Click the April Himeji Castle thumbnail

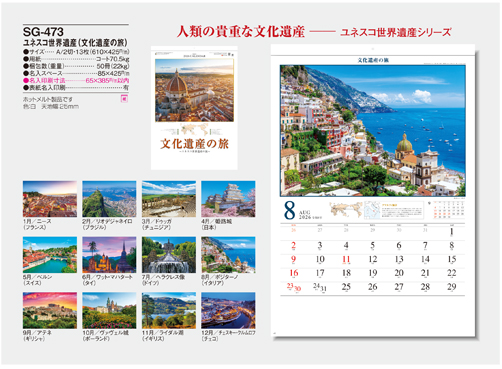pyautogui.click(x=228, y=199)
